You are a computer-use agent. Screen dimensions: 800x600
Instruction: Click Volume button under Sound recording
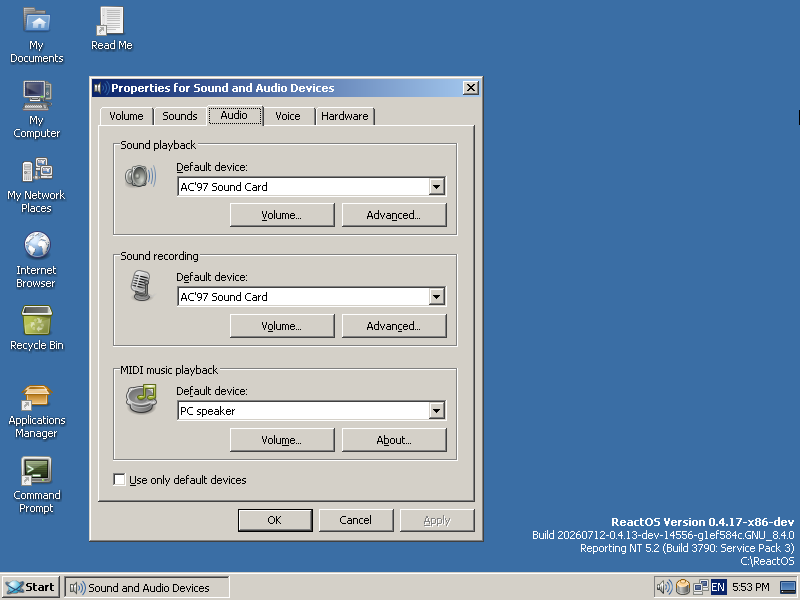pyautogui.click(x=282, y=326)
